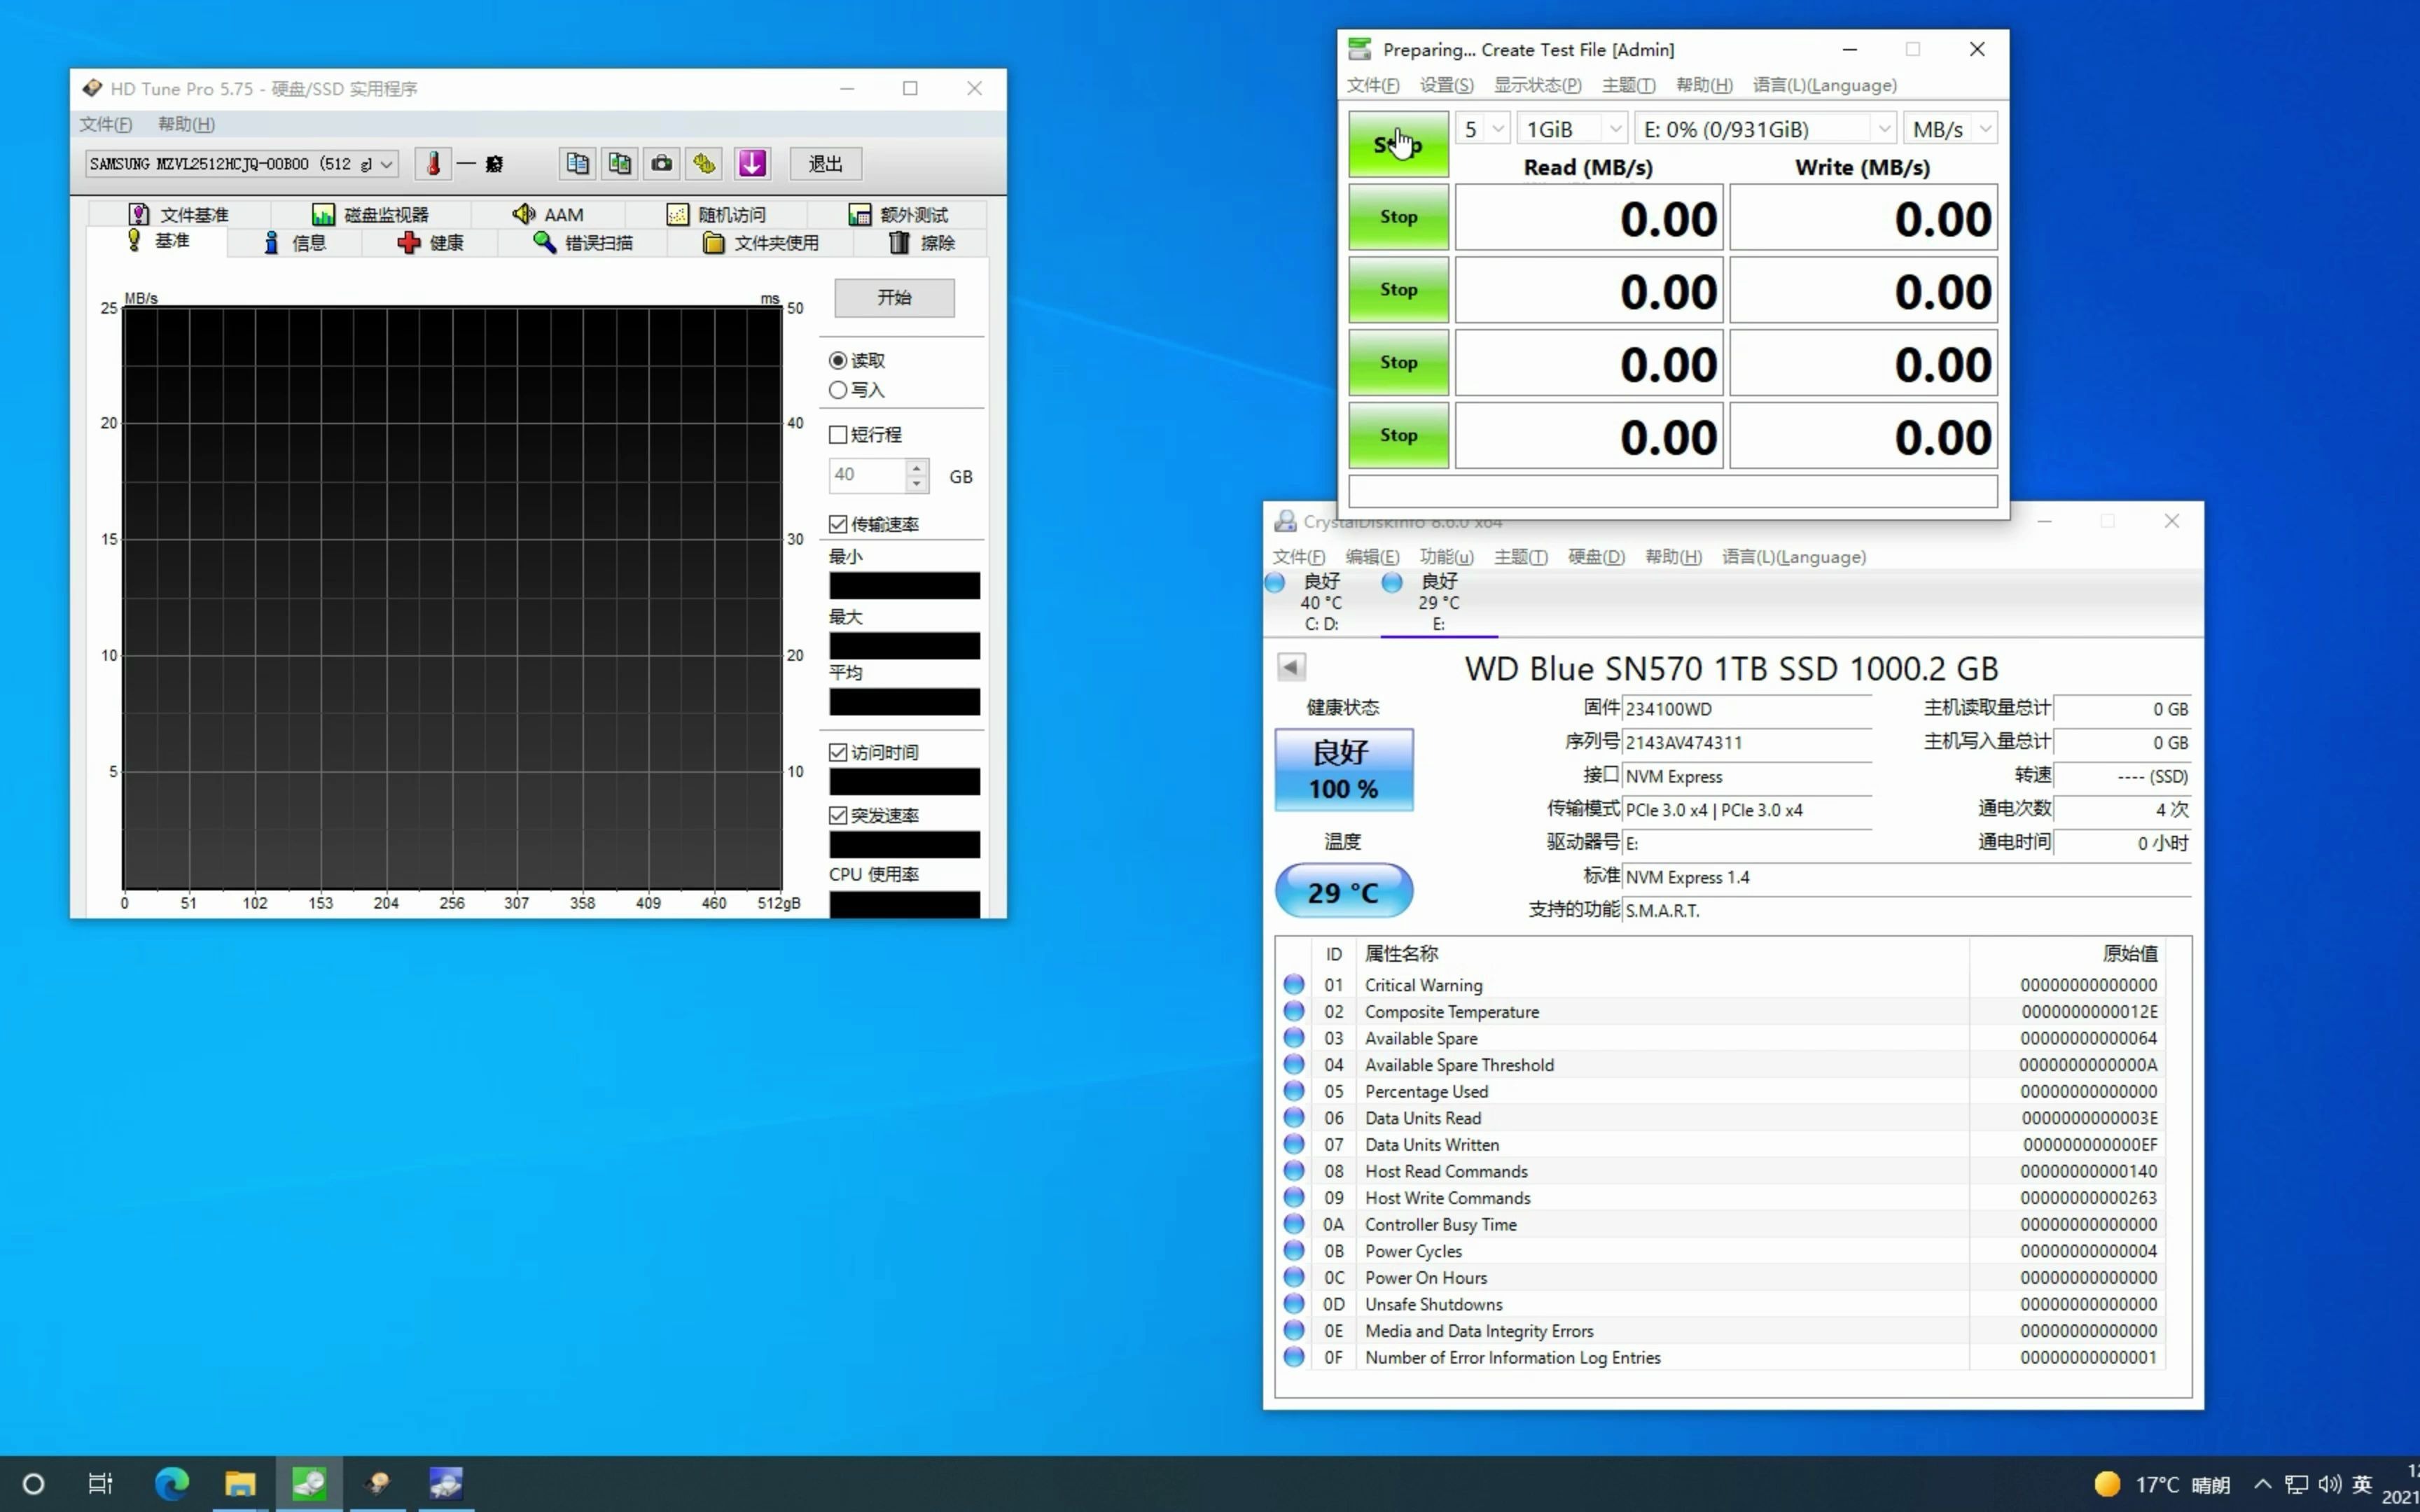Switch to CrystalDiskMark taskbar icon
Image resolution: width=2420 pixels, height=1512 pixels.
309,1484
